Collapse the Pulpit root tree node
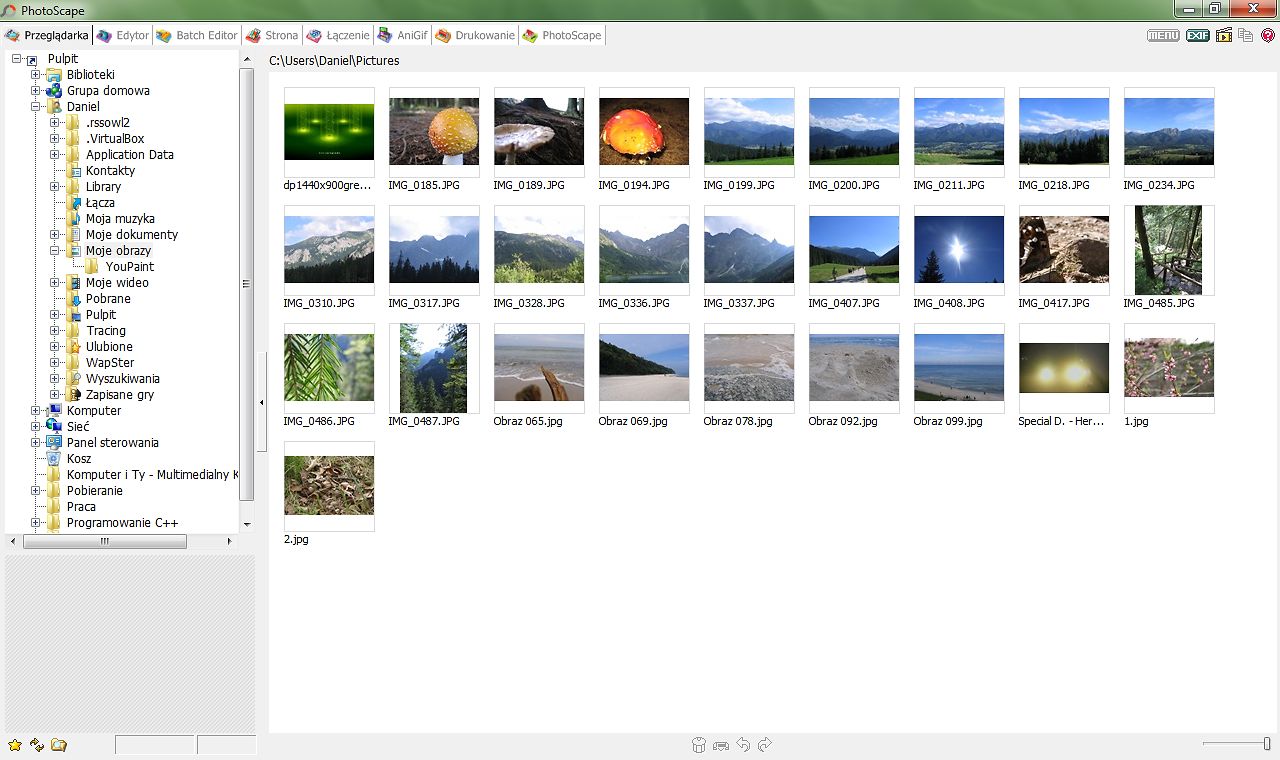1280x760 pixels. pos(17,59)
